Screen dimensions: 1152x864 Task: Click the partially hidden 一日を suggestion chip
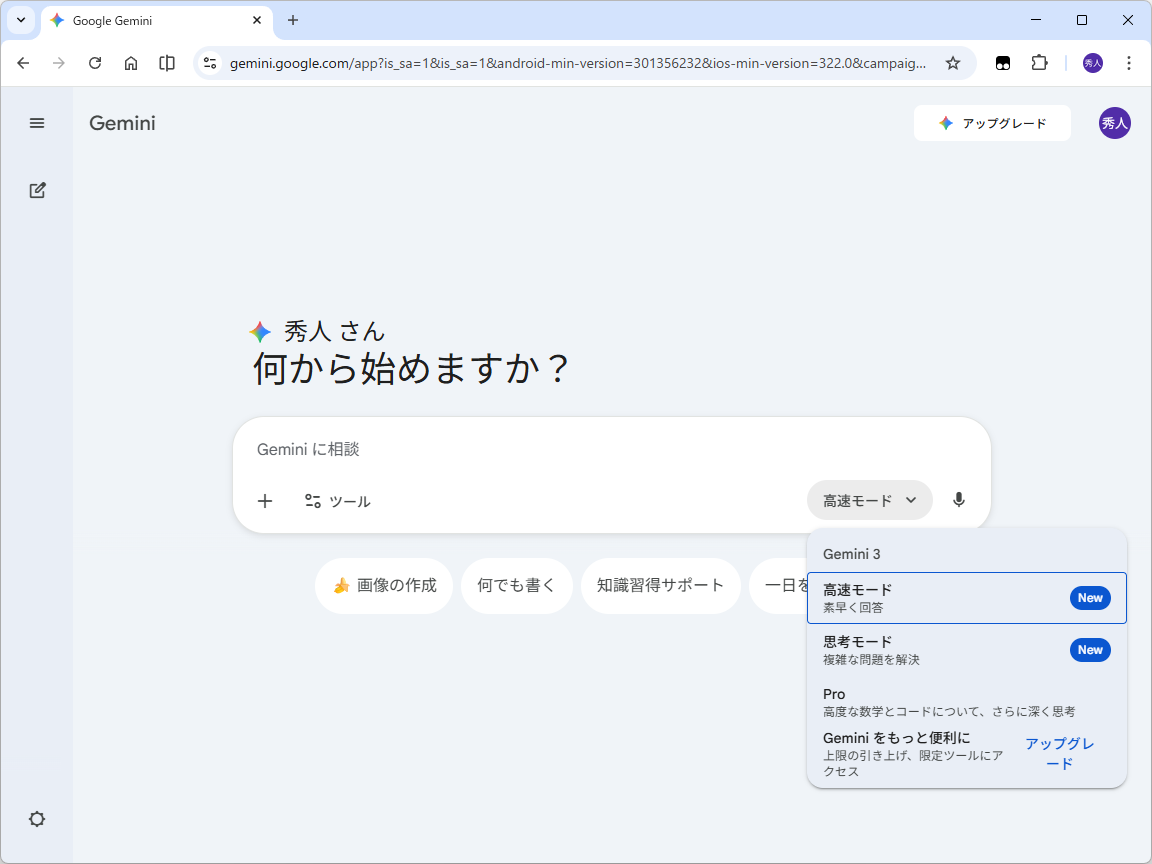click(779, 586)
